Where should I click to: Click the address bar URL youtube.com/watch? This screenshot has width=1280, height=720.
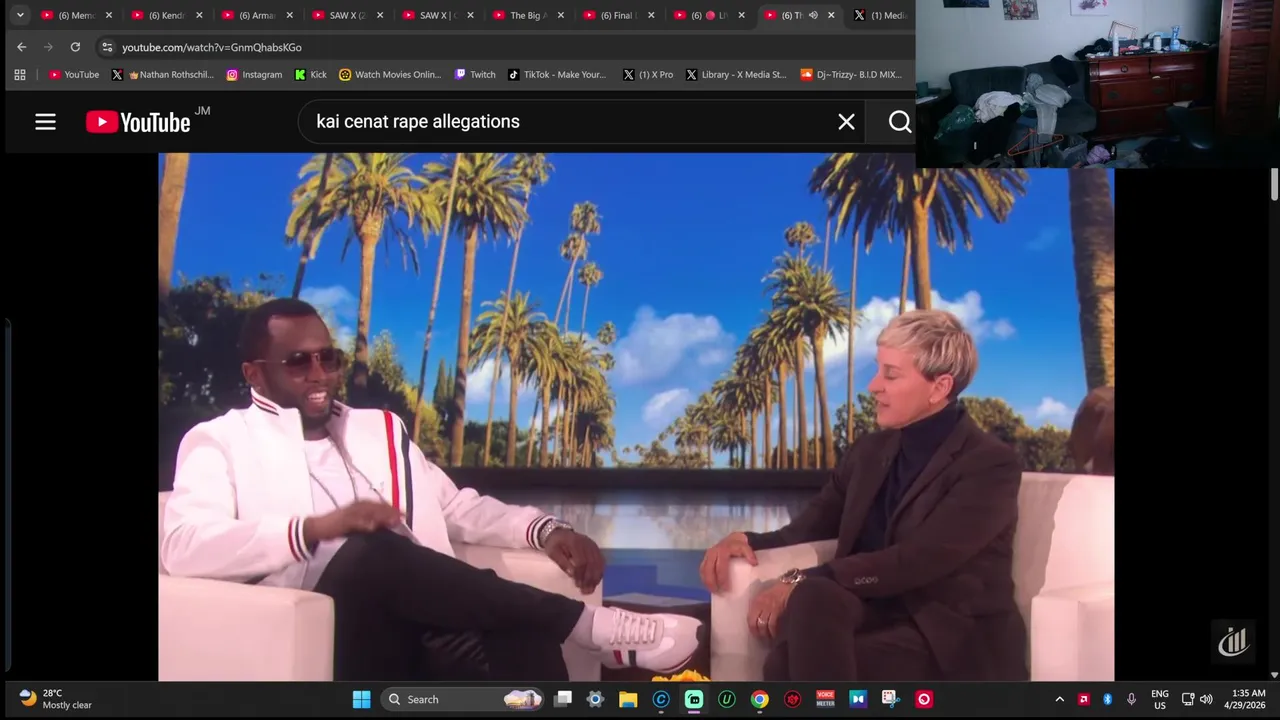coord(211,47)
